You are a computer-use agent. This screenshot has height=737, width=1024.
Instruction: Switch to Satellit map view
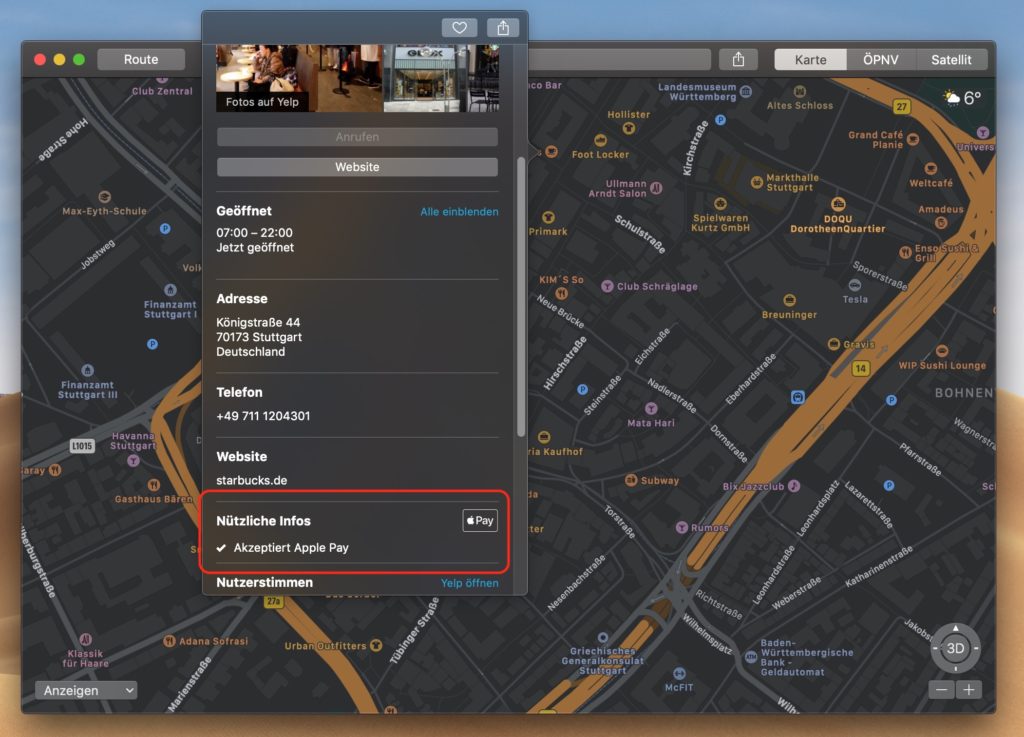tap(950, 59)
